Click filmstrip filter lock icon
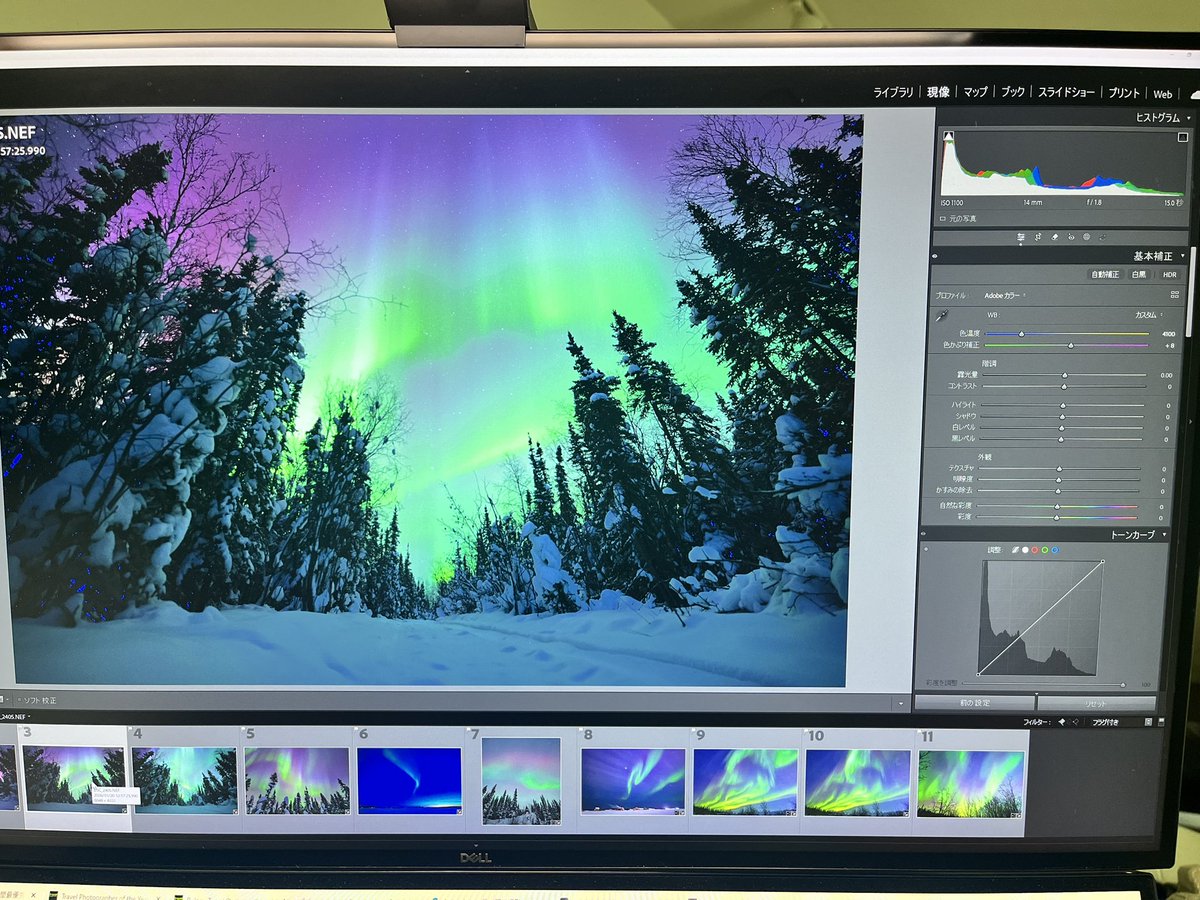 [1148, 722]
